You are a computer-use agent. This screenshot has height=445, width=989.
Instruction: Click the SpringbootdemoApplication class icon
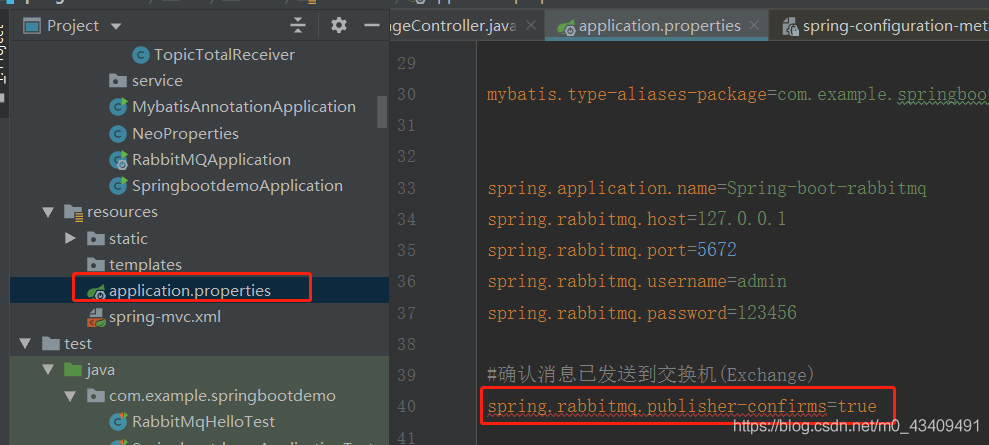[118, 186]
